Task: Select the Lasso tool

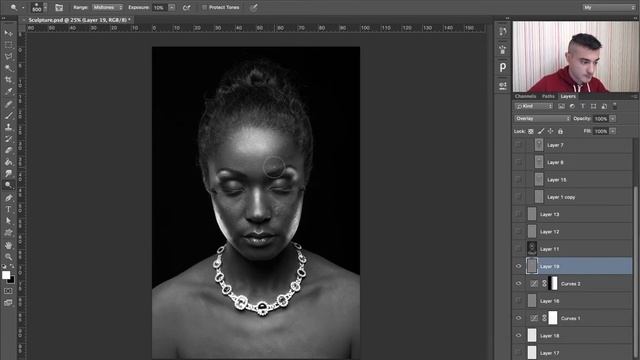Action: pyautogui.click(x=8, y=56)
